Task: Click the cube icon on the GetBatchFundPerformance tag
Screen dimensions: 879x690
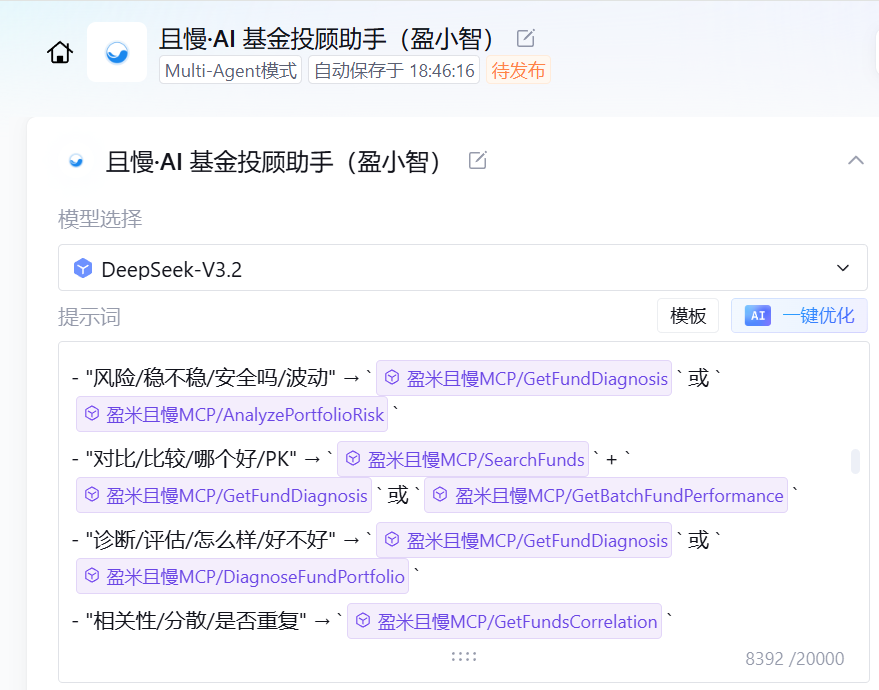Action: click(x=440, y=494)
